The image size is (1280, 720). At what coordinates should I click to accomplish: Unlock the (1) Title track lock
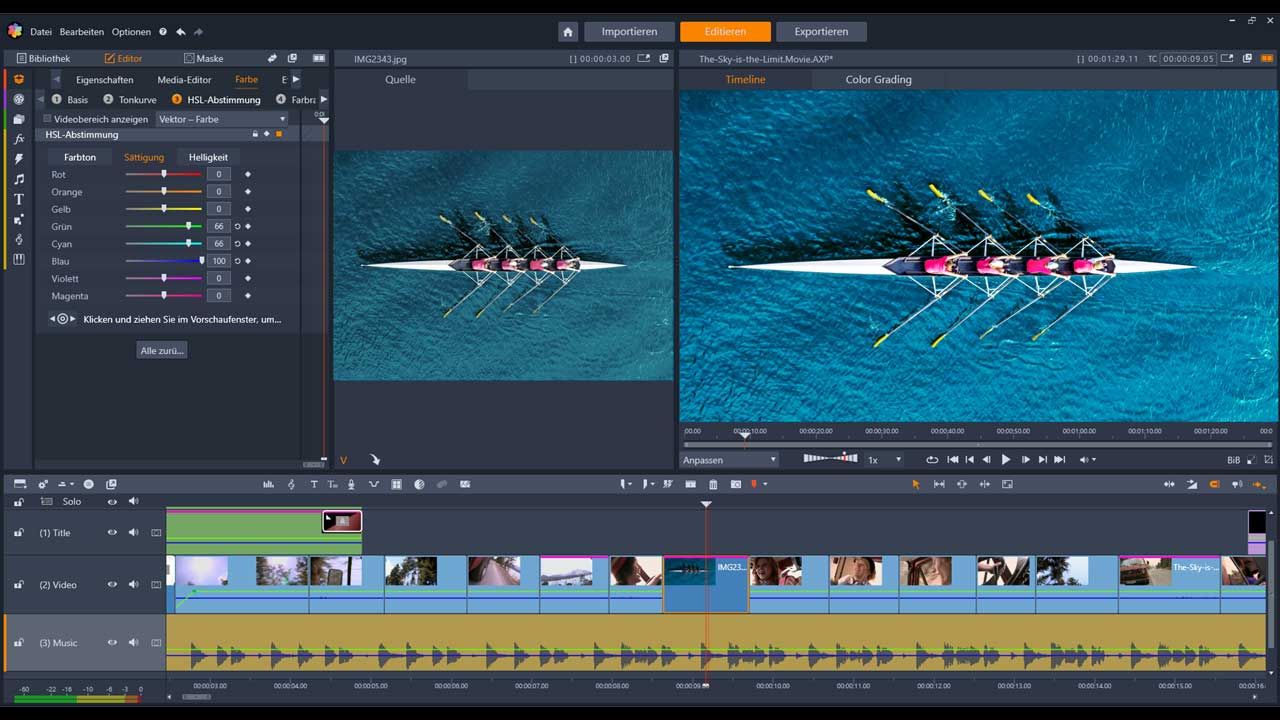18,533
